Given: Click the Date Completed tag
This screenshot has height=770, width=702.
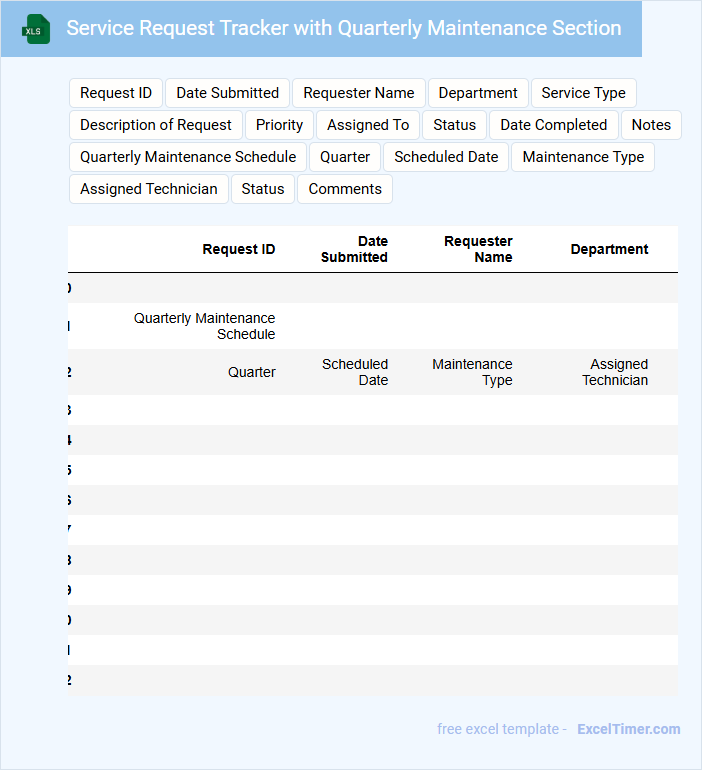Looking at the screenshot, I should [x=554, y=125].
